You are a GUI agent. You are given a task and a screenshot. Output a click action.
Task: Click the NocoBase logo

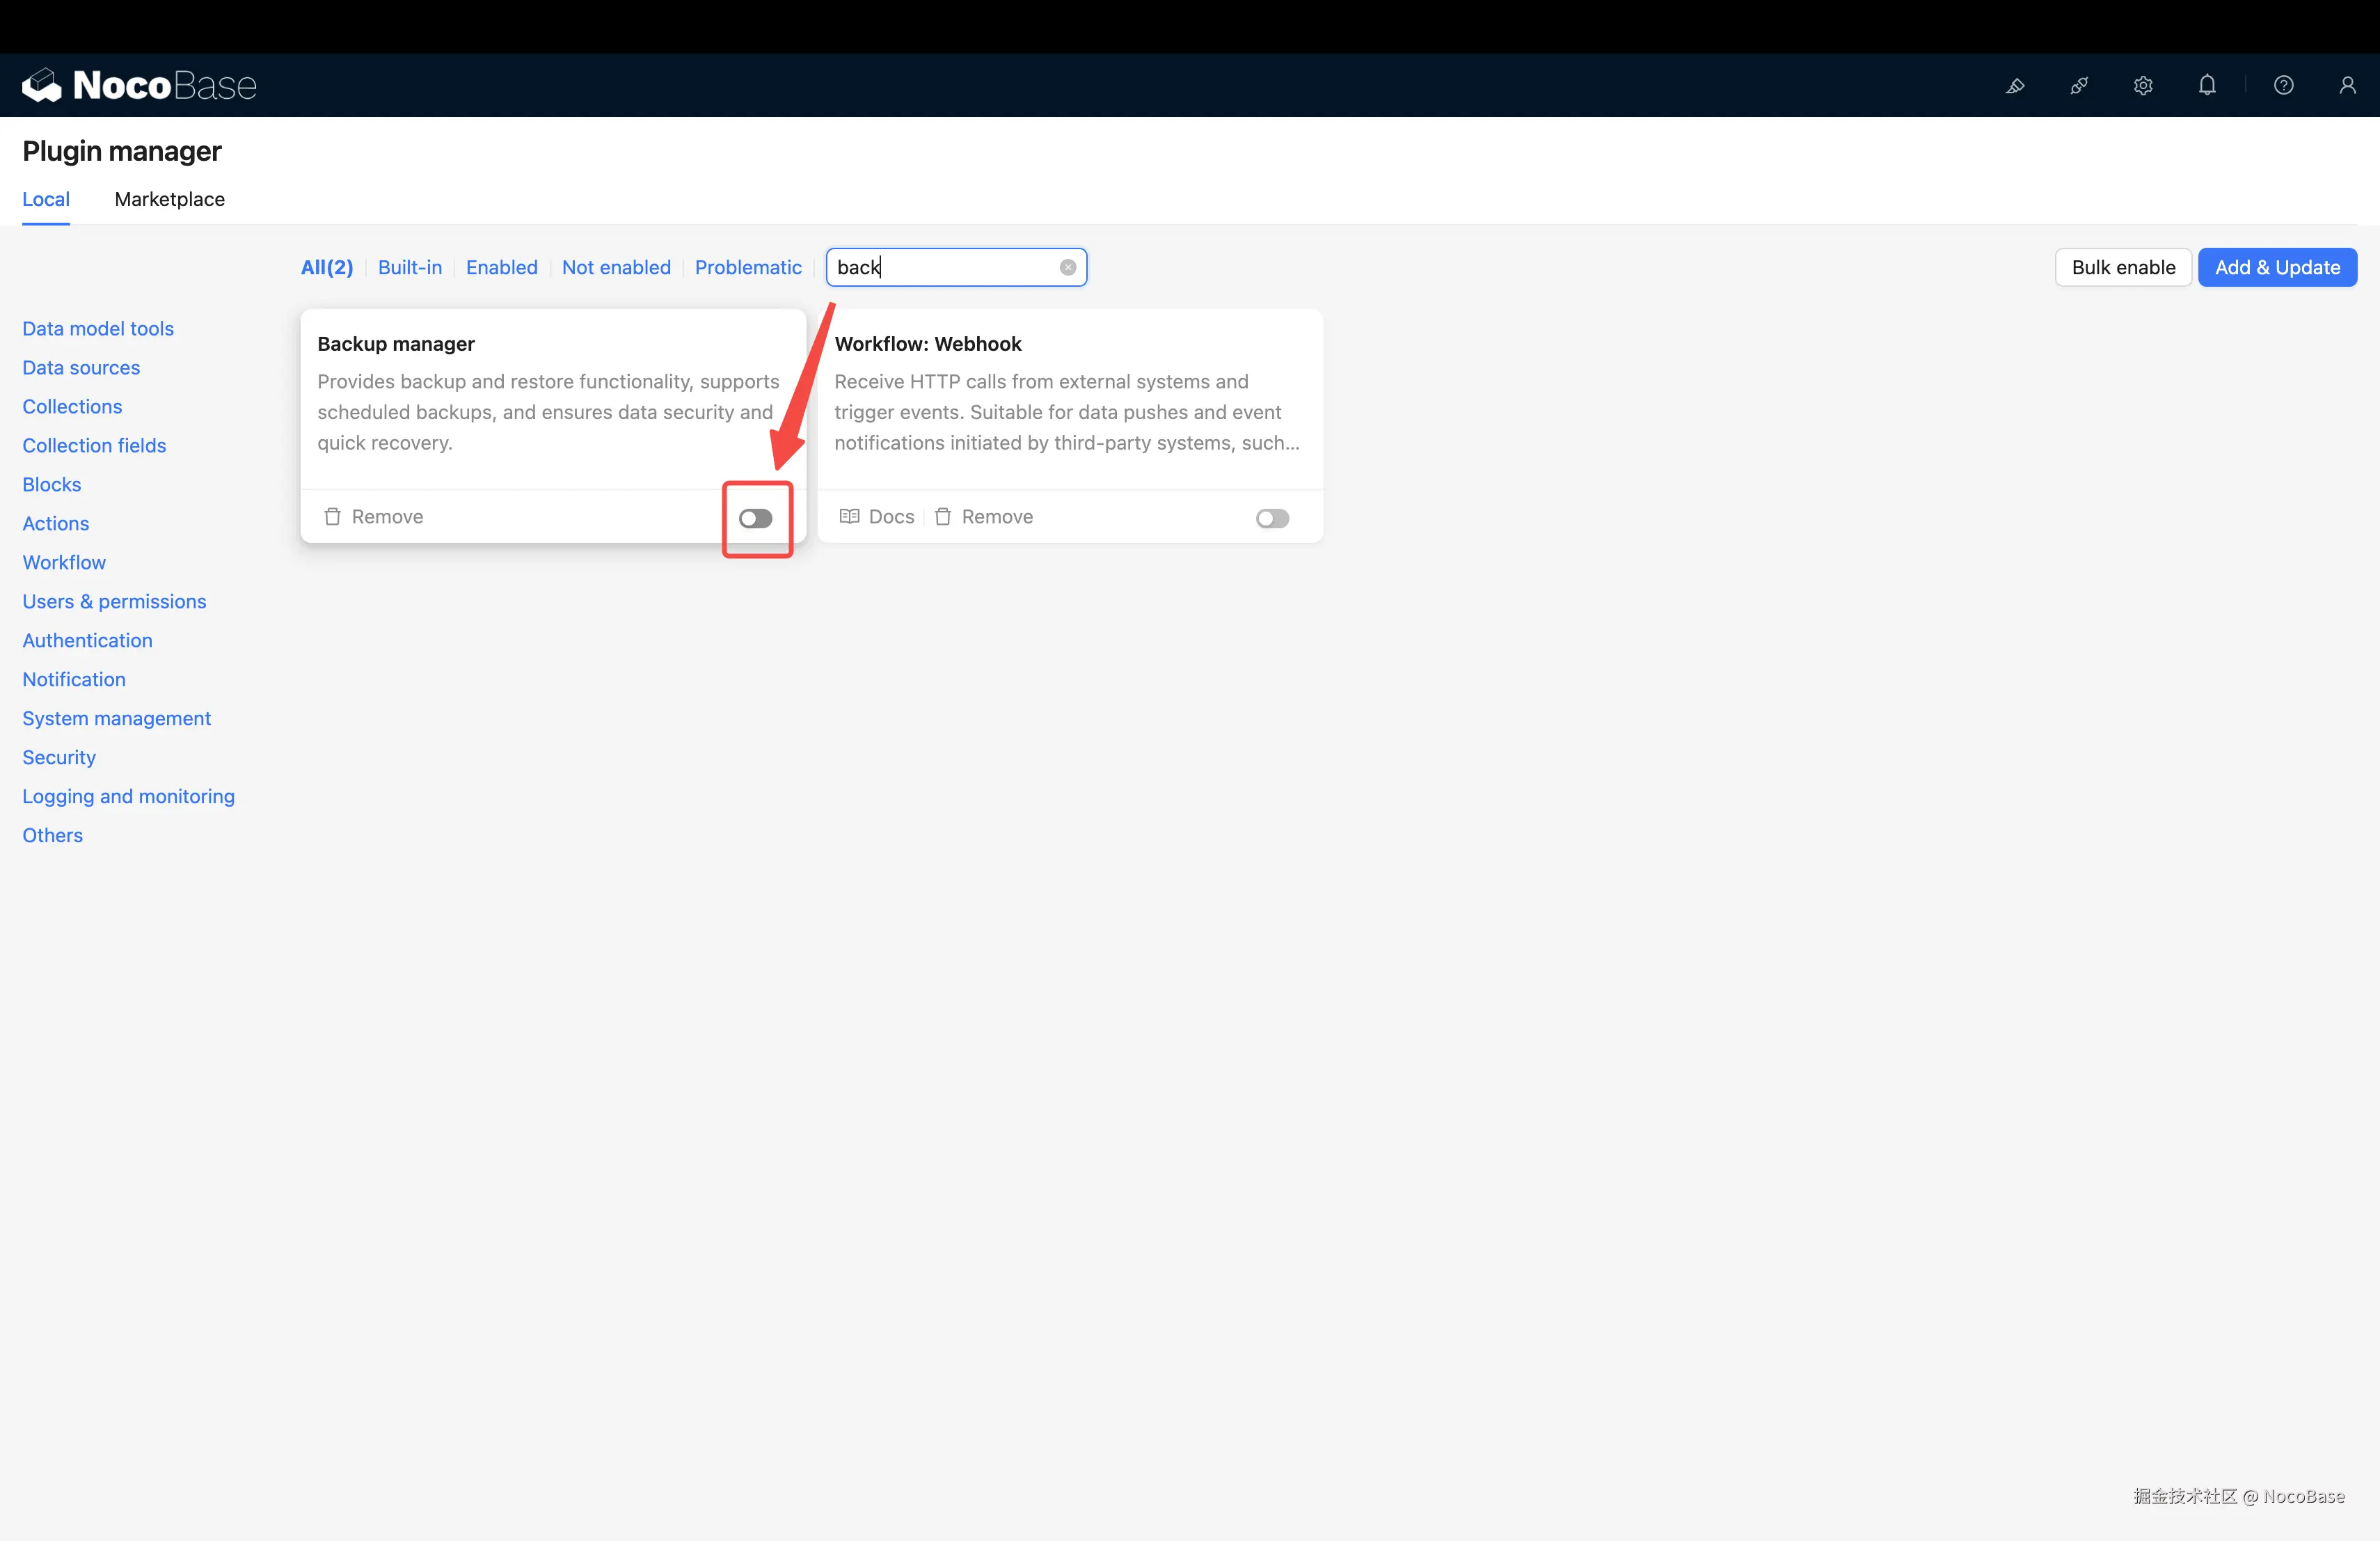pos(139,86)
